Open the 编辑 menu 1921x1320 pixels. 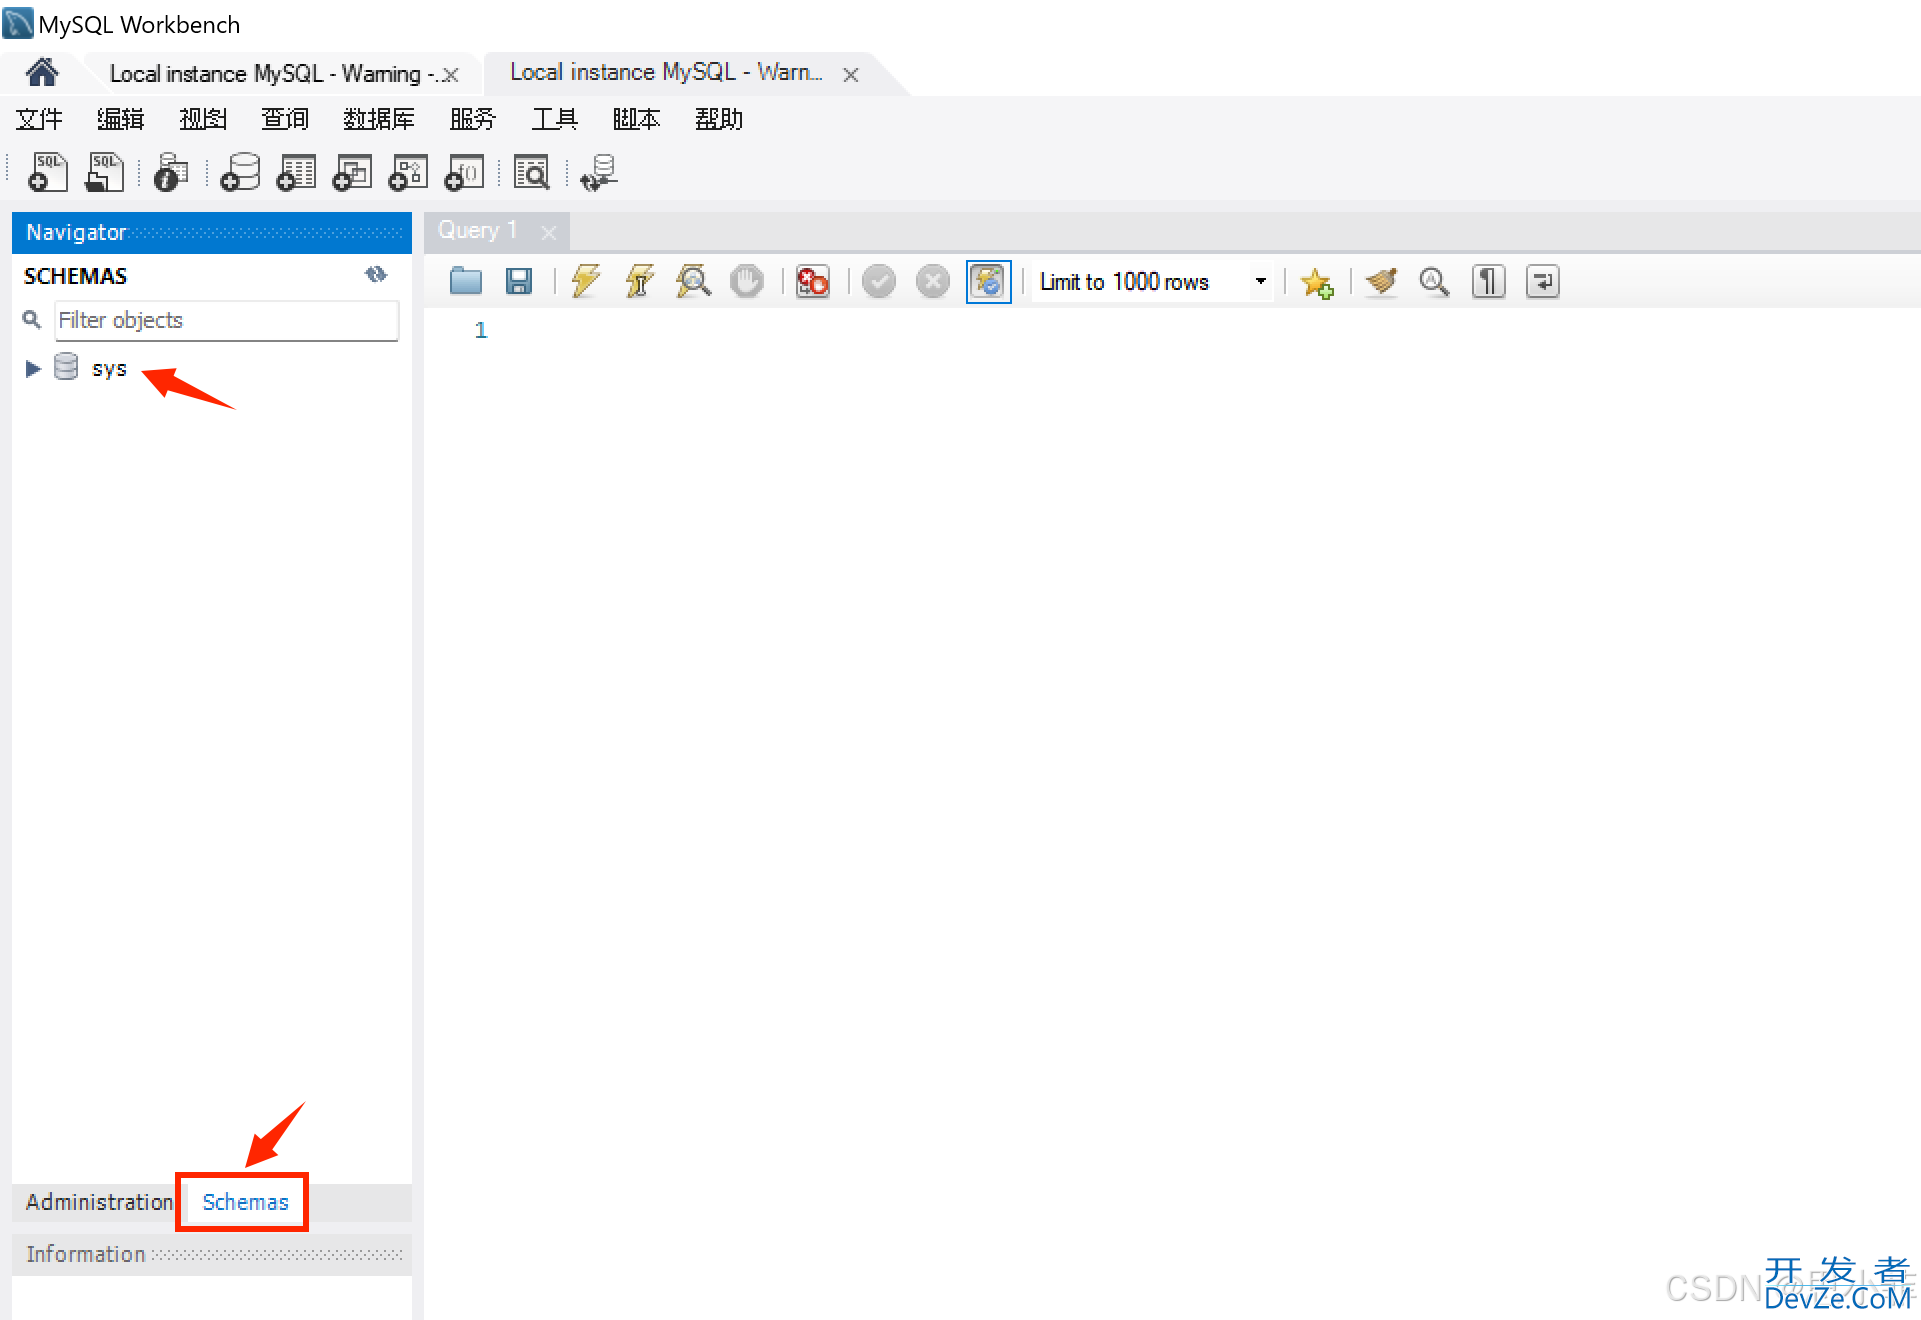pyautogui.click(x=121, y=119)
